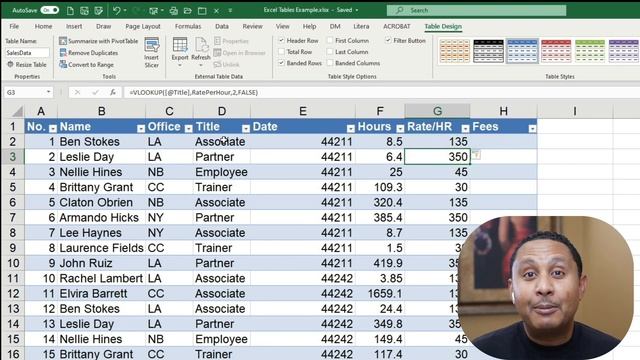Open the Date column filter dropdown

click(351, 129)
